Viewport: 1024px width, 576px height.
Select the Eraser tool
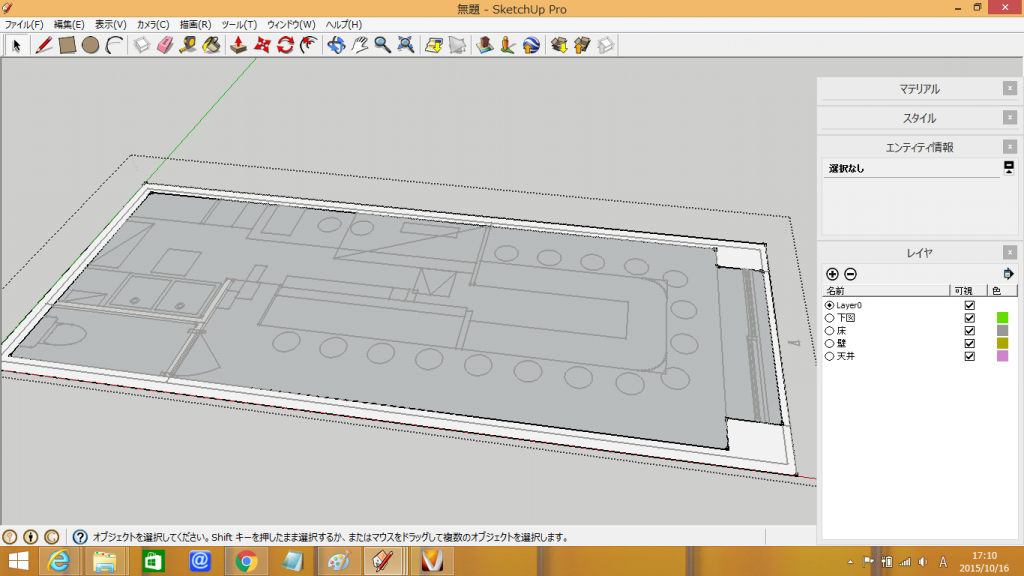pos(165,45)
